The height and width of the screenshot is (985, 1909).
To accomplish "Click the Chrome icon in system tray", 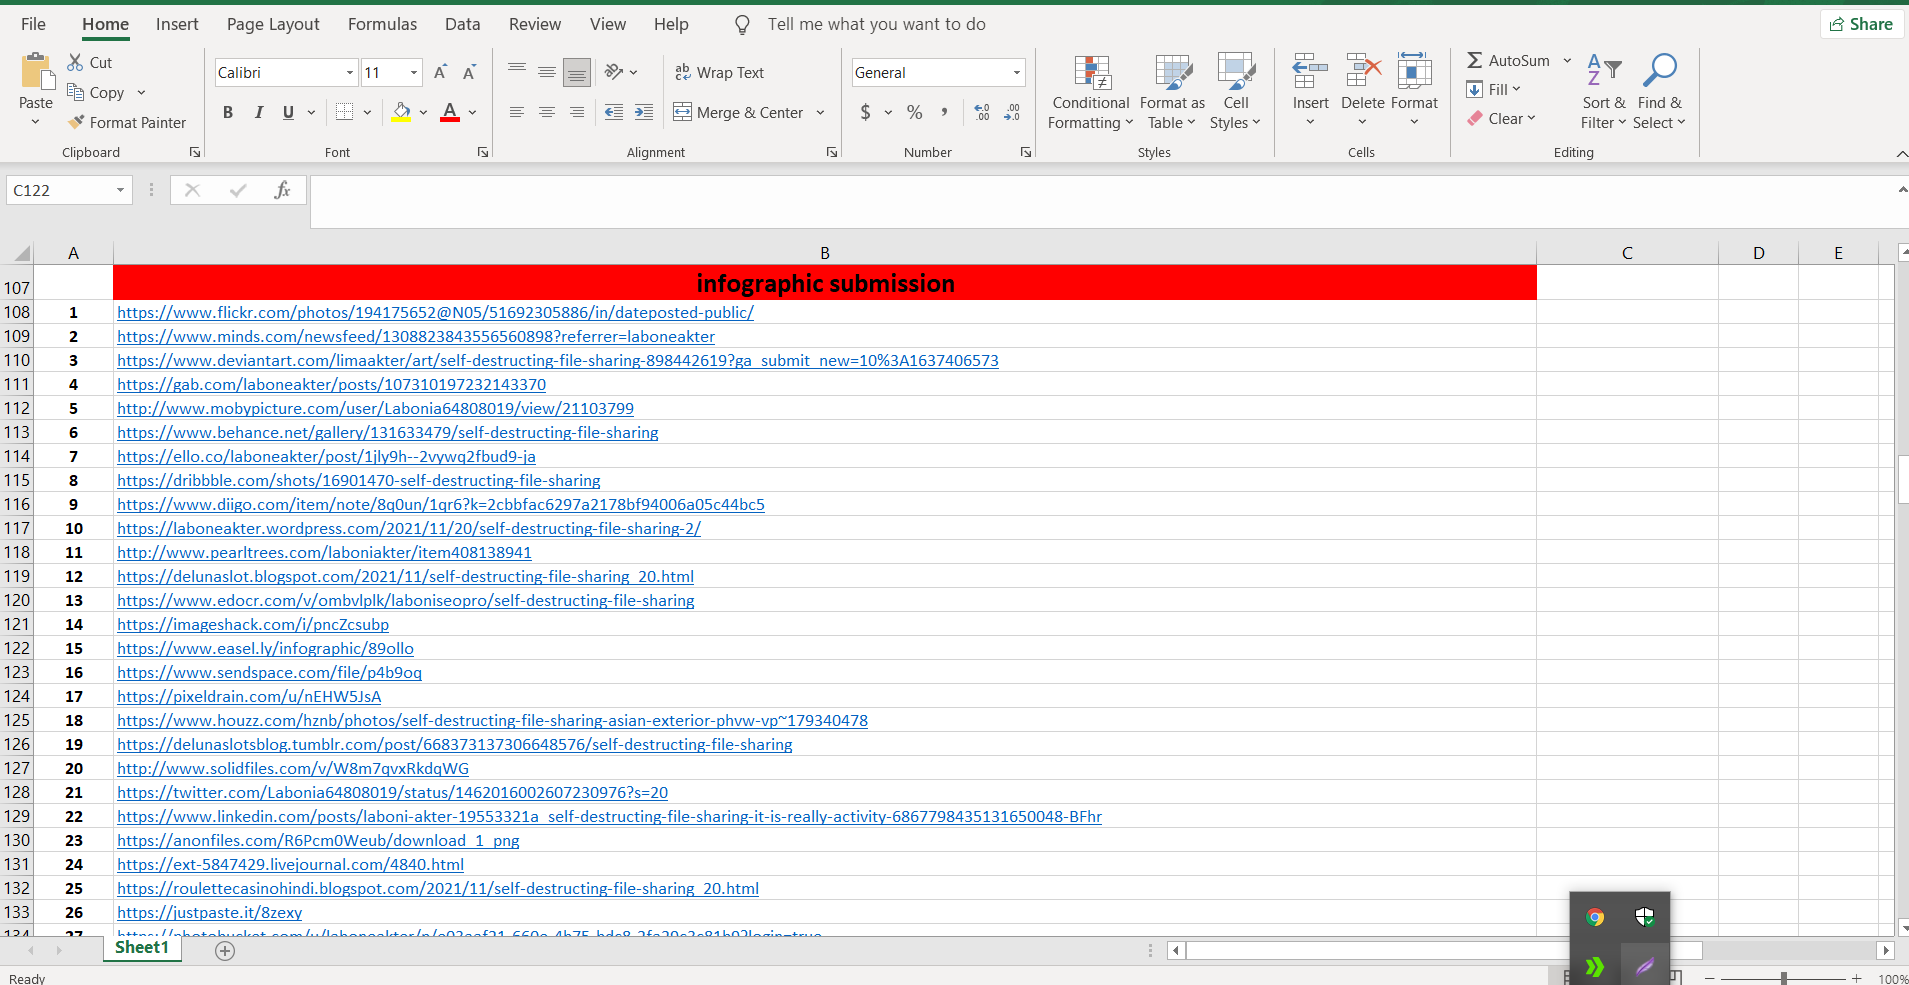I will (1595, 917).
